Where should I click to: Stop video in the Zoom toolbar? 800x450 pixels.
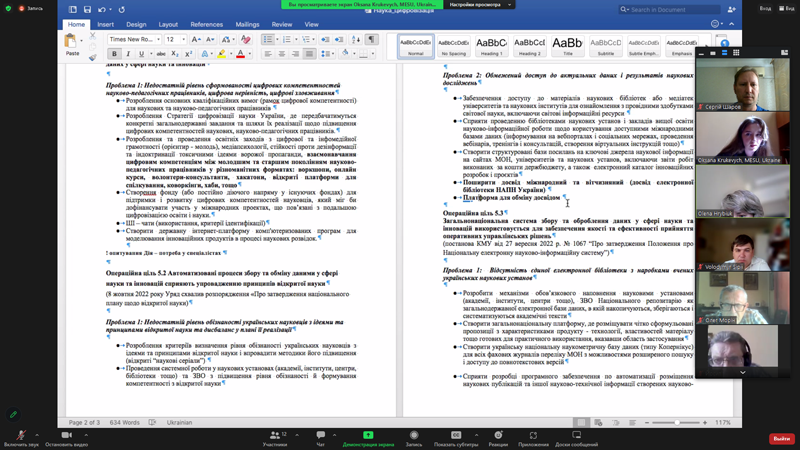(x=66, y=438)
